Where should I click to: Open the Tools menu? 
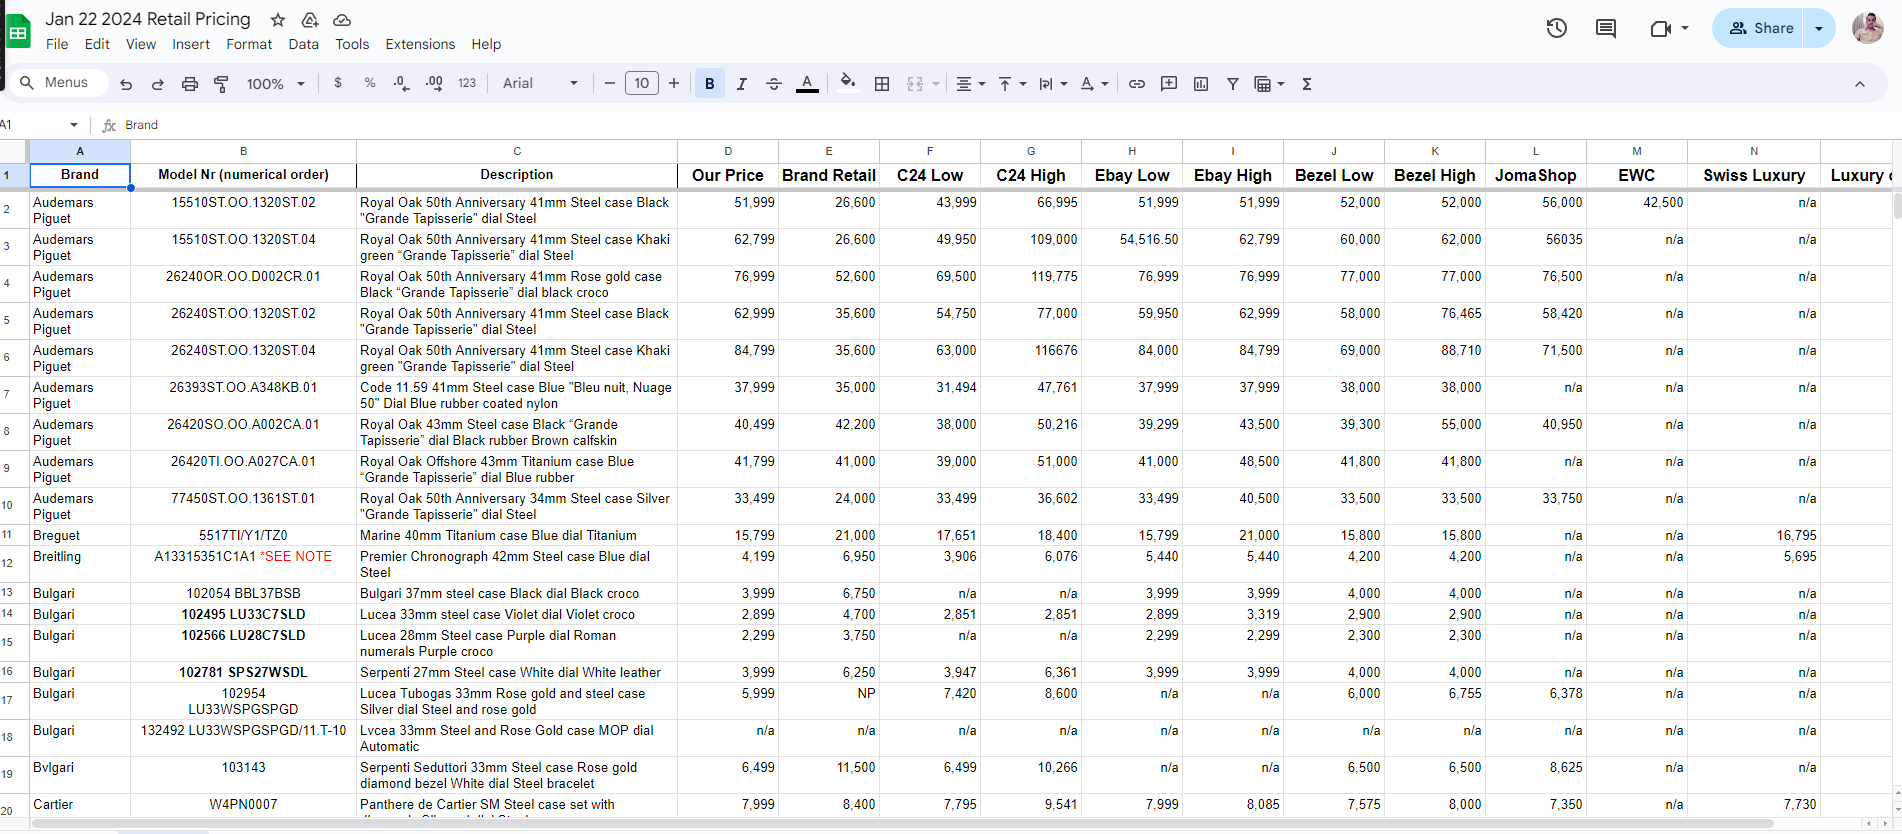[x=352, y=44]
